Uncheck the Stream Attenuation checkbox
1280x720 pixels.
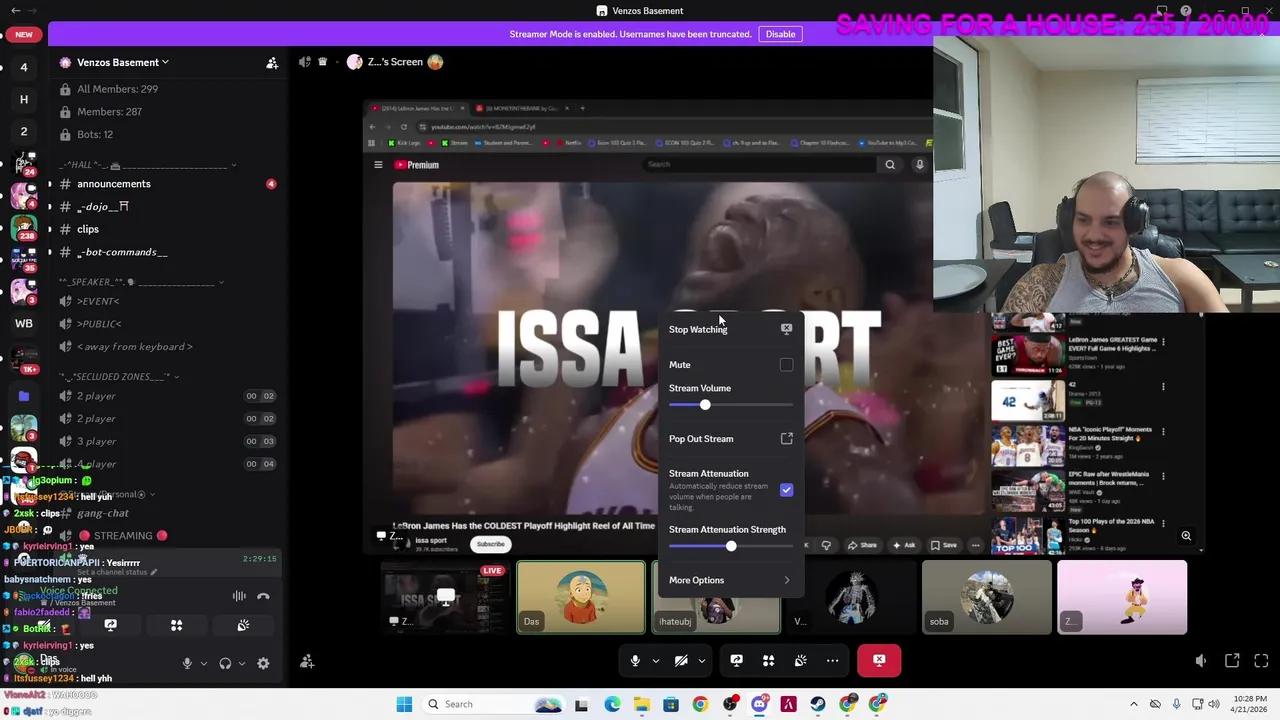click(x=787, y=490)
